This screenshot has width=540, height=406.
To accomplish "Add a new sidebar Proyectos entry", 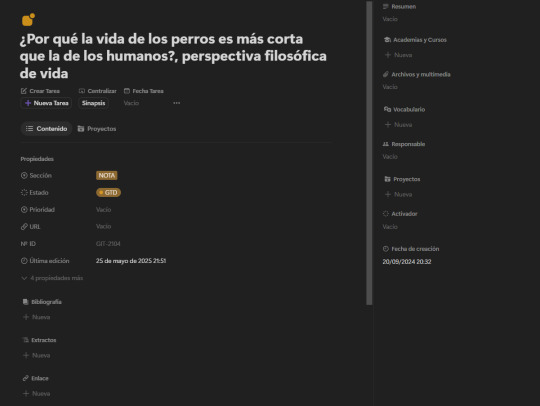I will click(398, 194).
